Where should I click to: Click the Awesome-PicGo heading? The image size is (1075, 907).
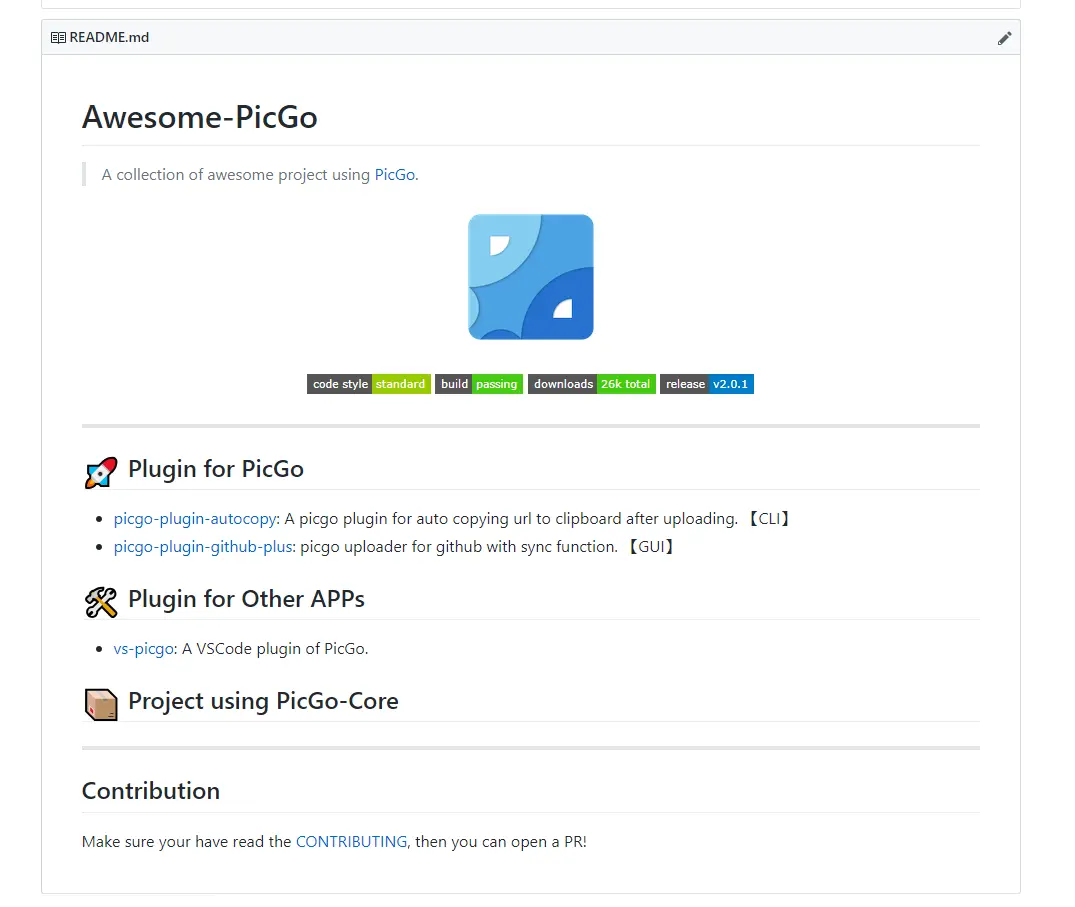coord(200,117)
